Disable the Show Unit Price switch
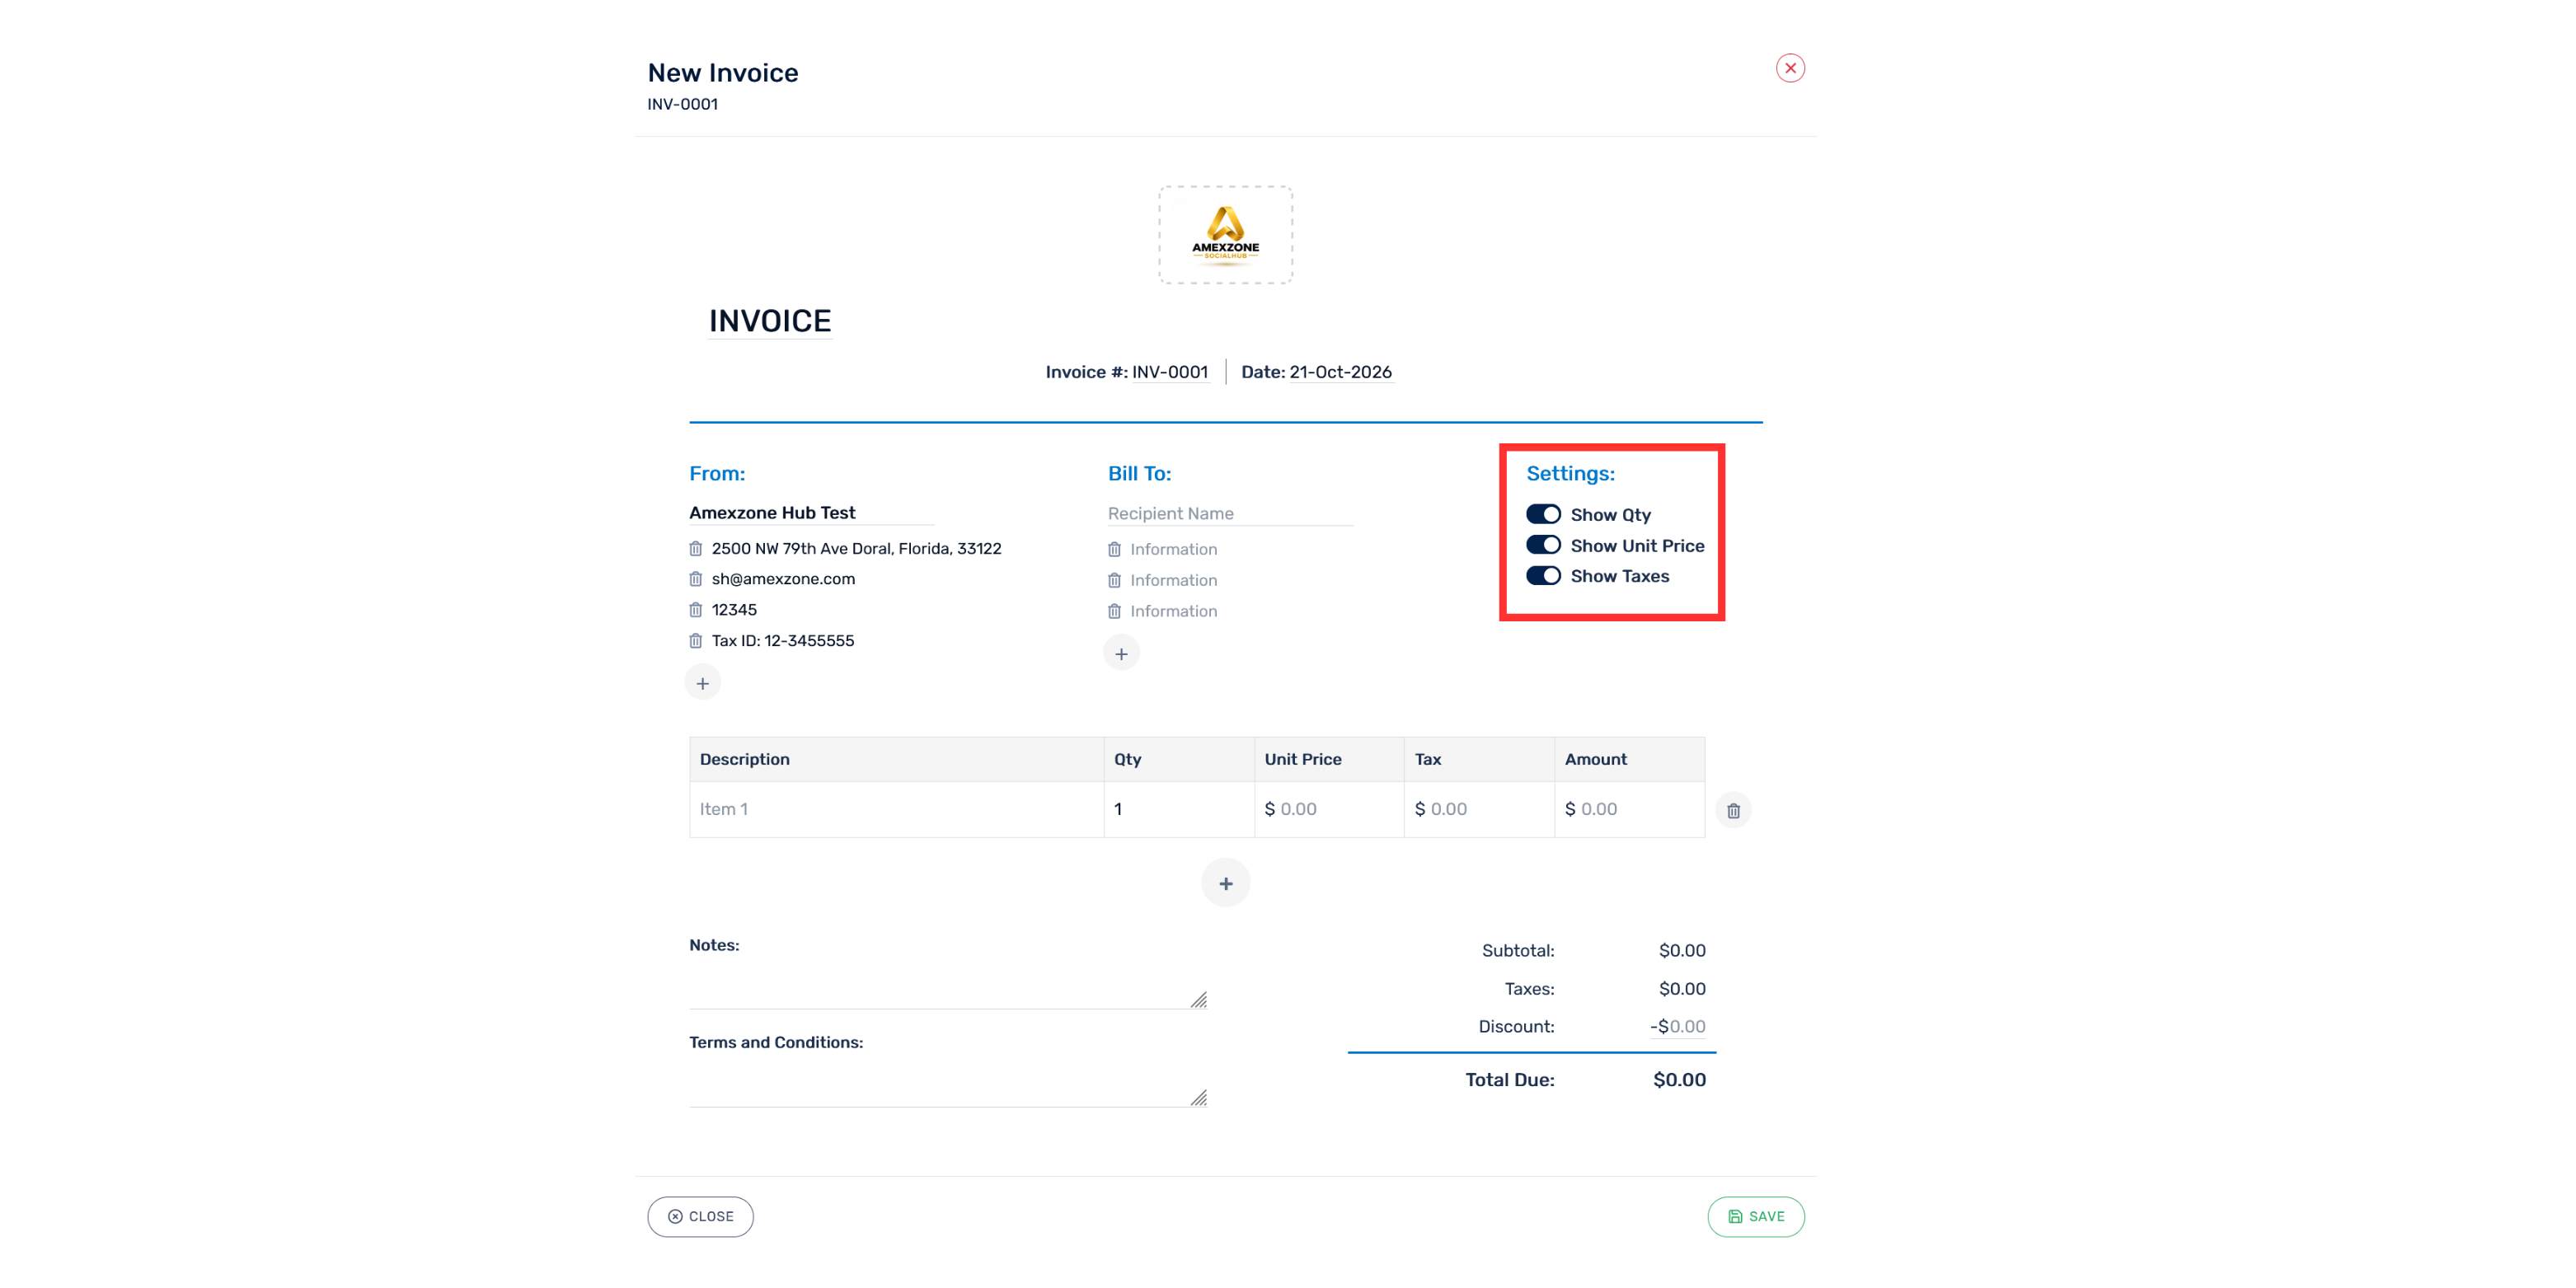The image size is (2576, 1288). click(x=1543, y=545)
